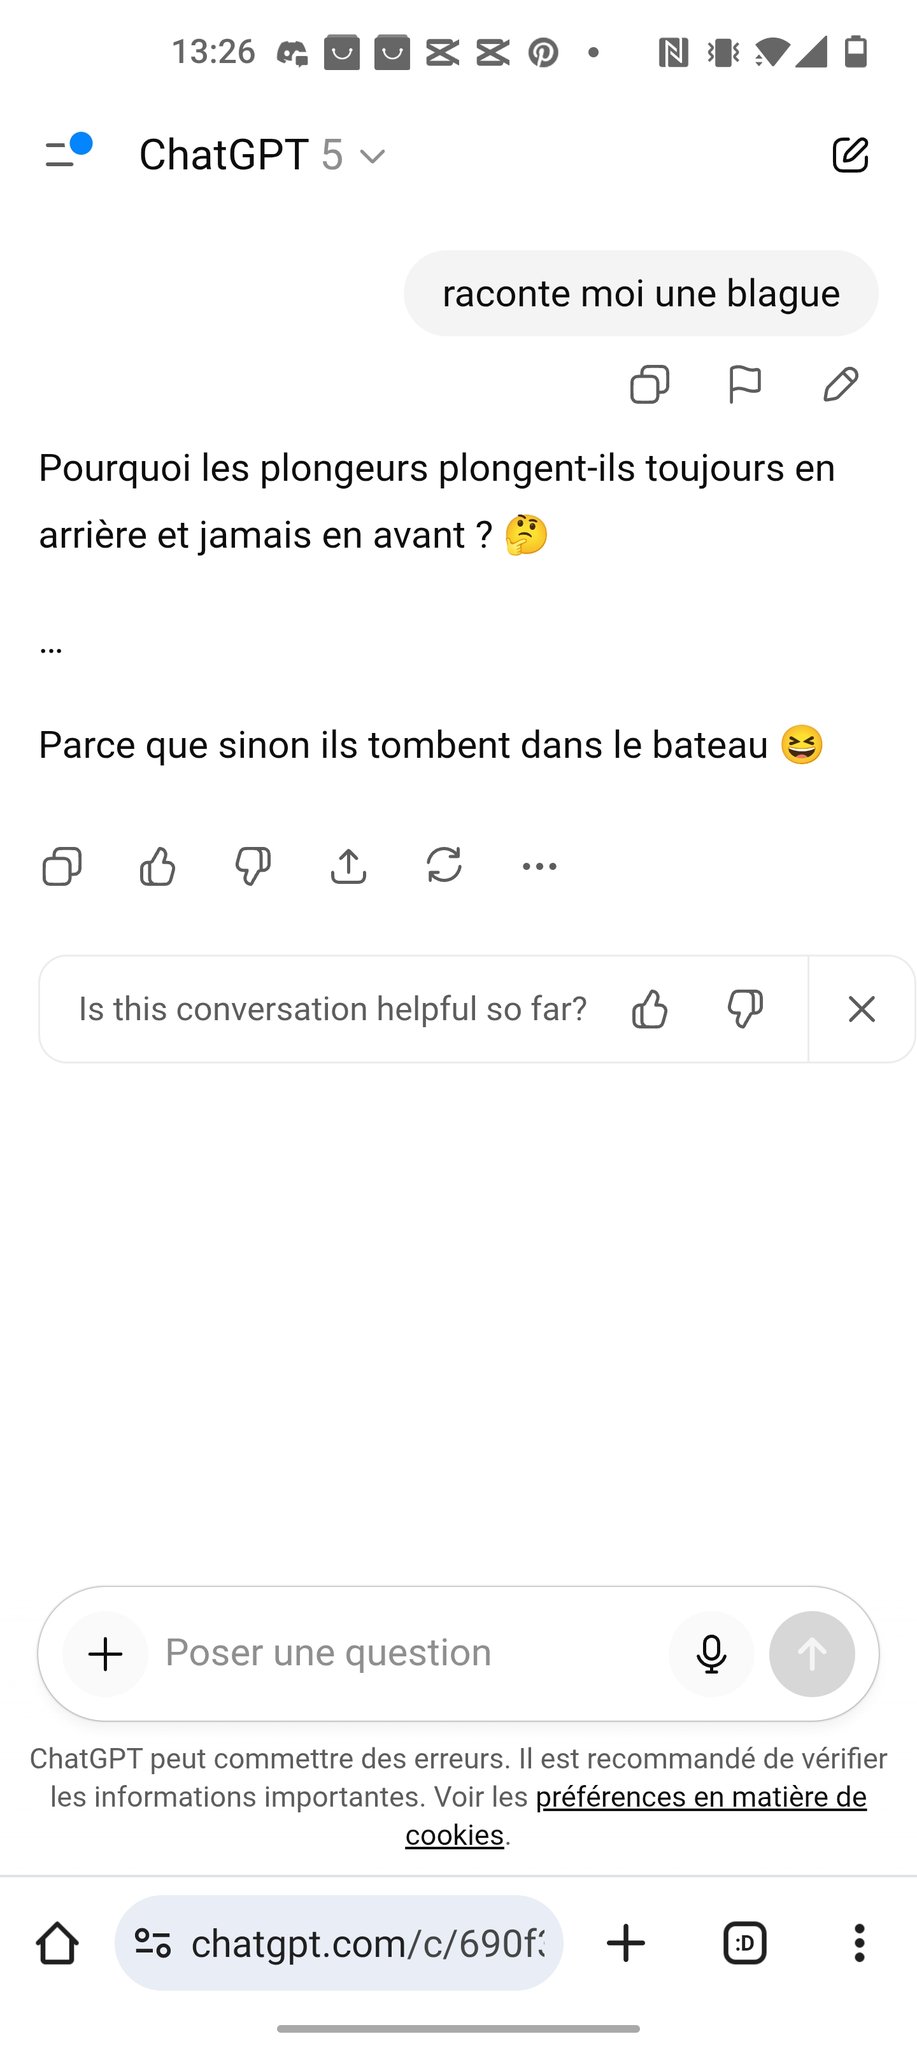Open préférences en matière de cookies link
The height and width of the screenshot is (2048, 917).
tap(636, 1815)
